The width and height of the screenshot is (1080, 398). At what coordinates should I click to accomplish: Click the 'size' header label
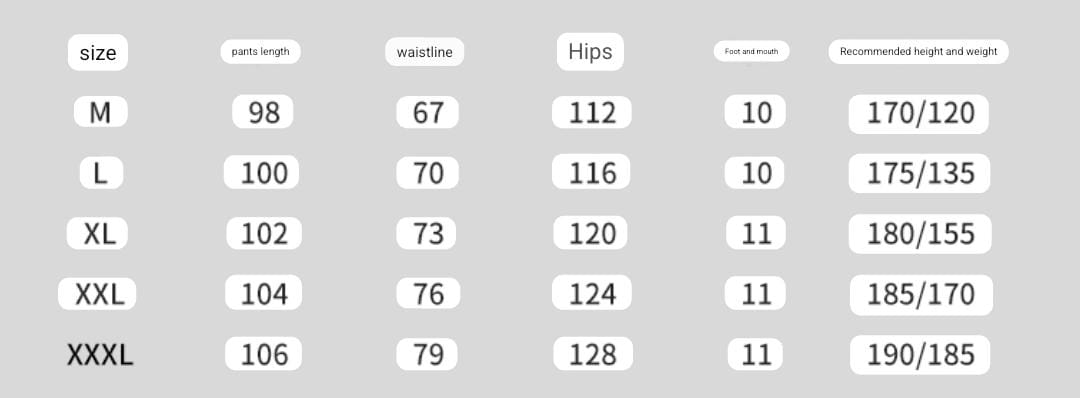[x=98, y=52]
